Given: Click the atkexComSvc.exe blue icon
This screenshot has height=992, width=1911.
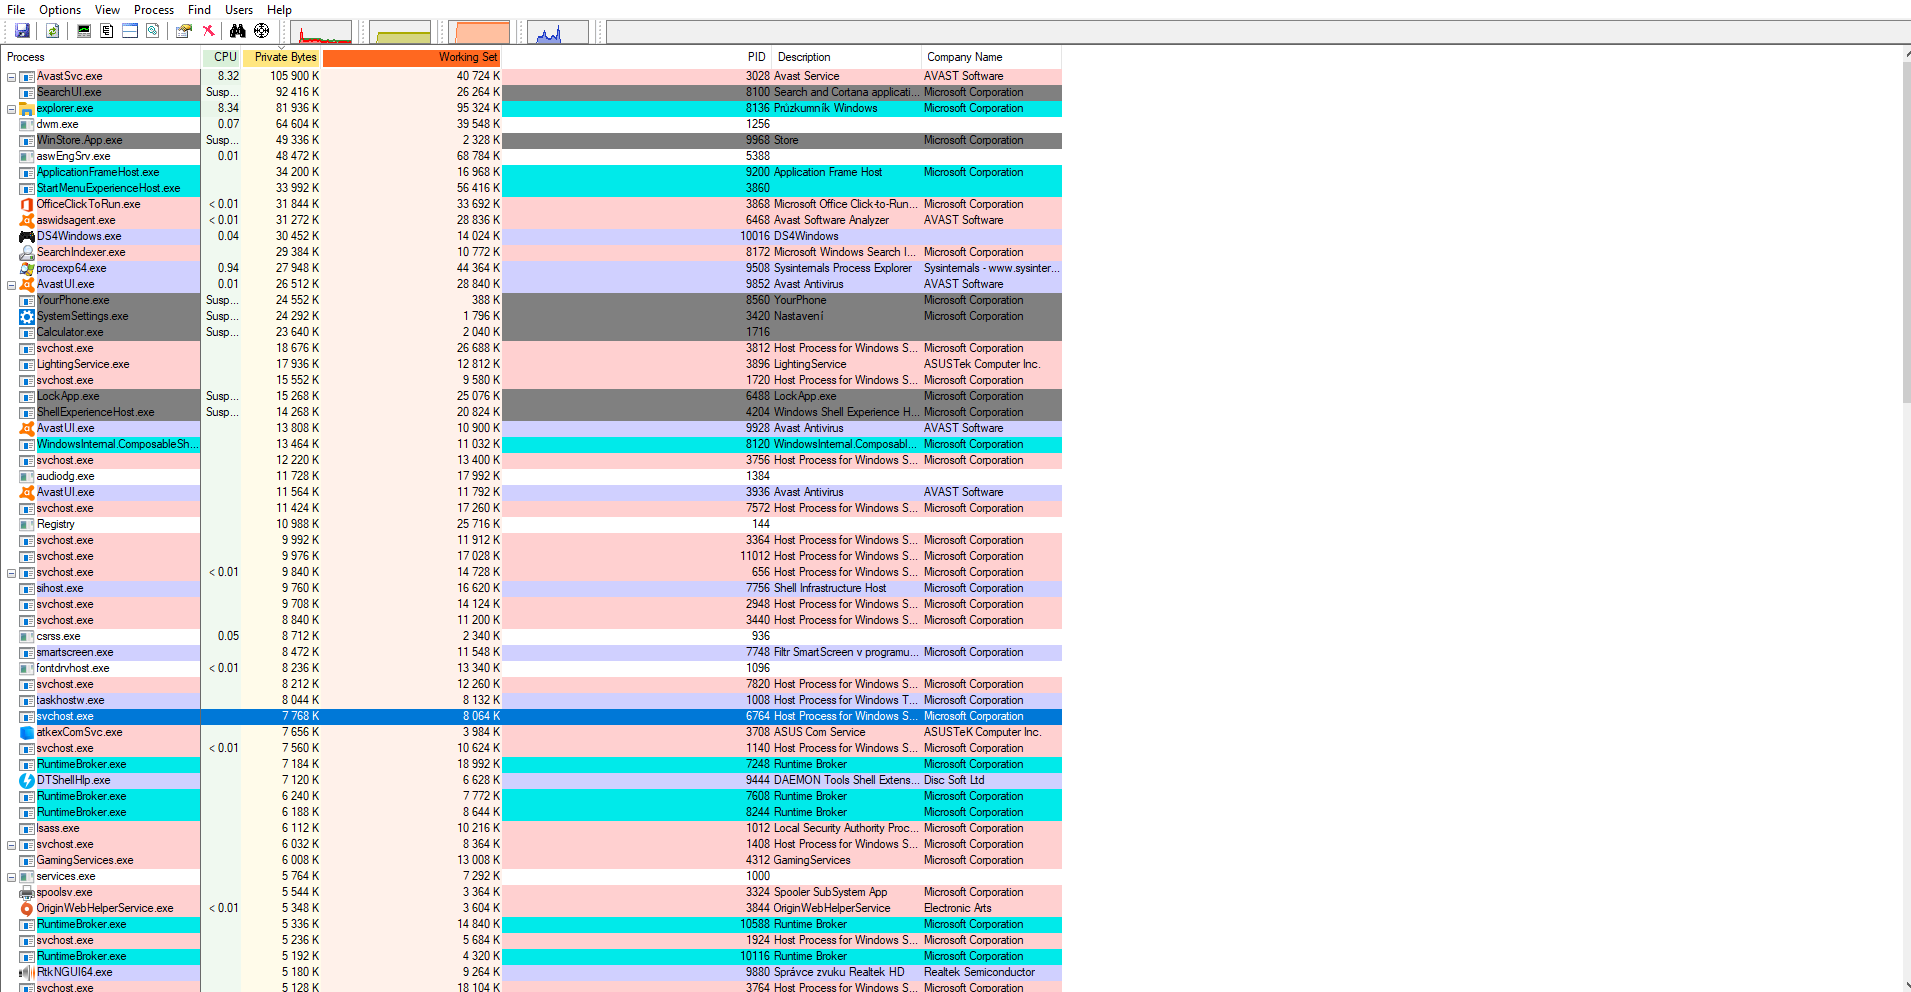Looking at the screenshot, I should click(27, 732).
